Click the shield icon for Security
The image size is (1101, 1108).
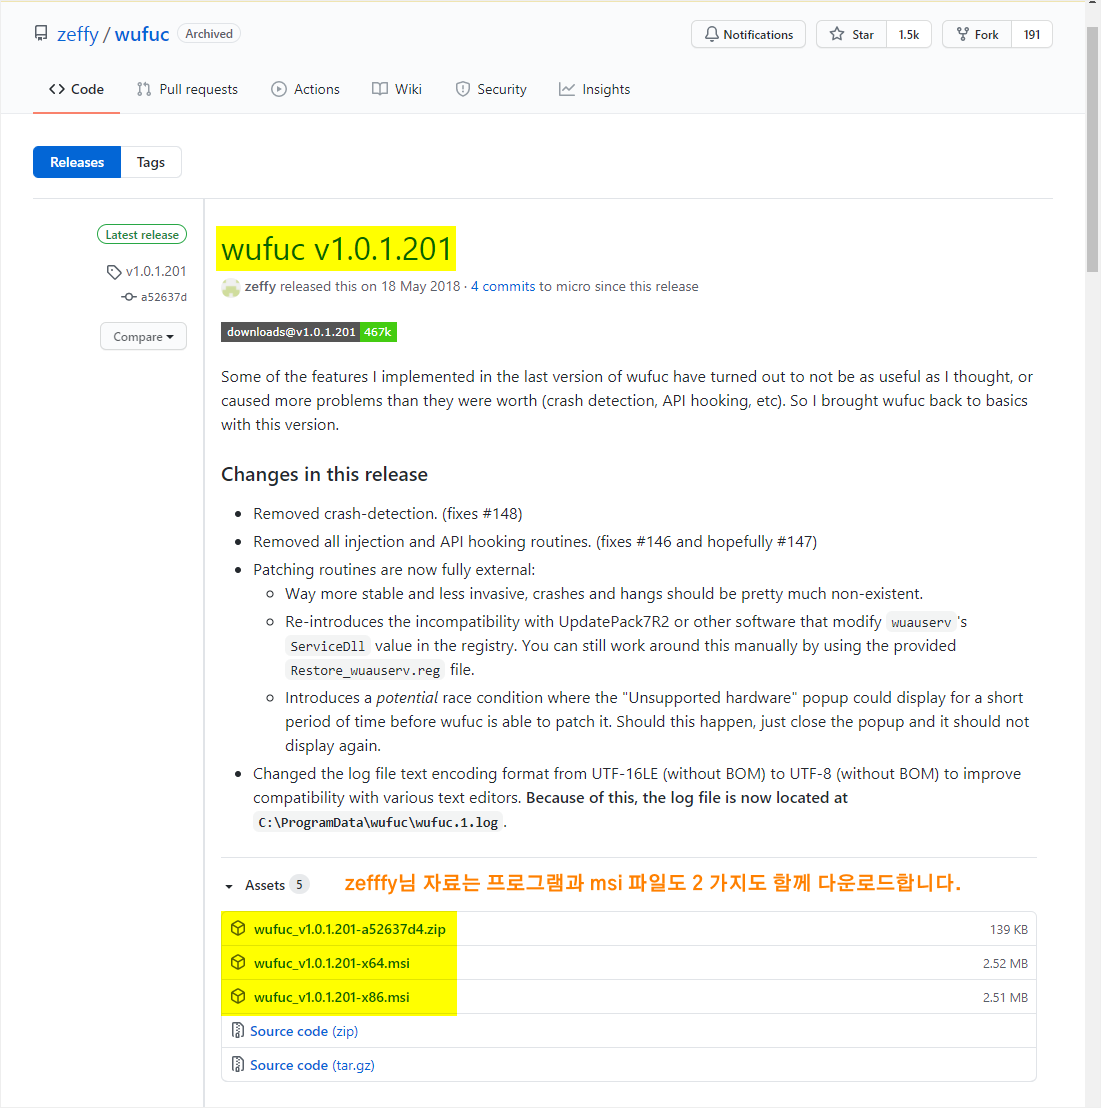(463, 89)
